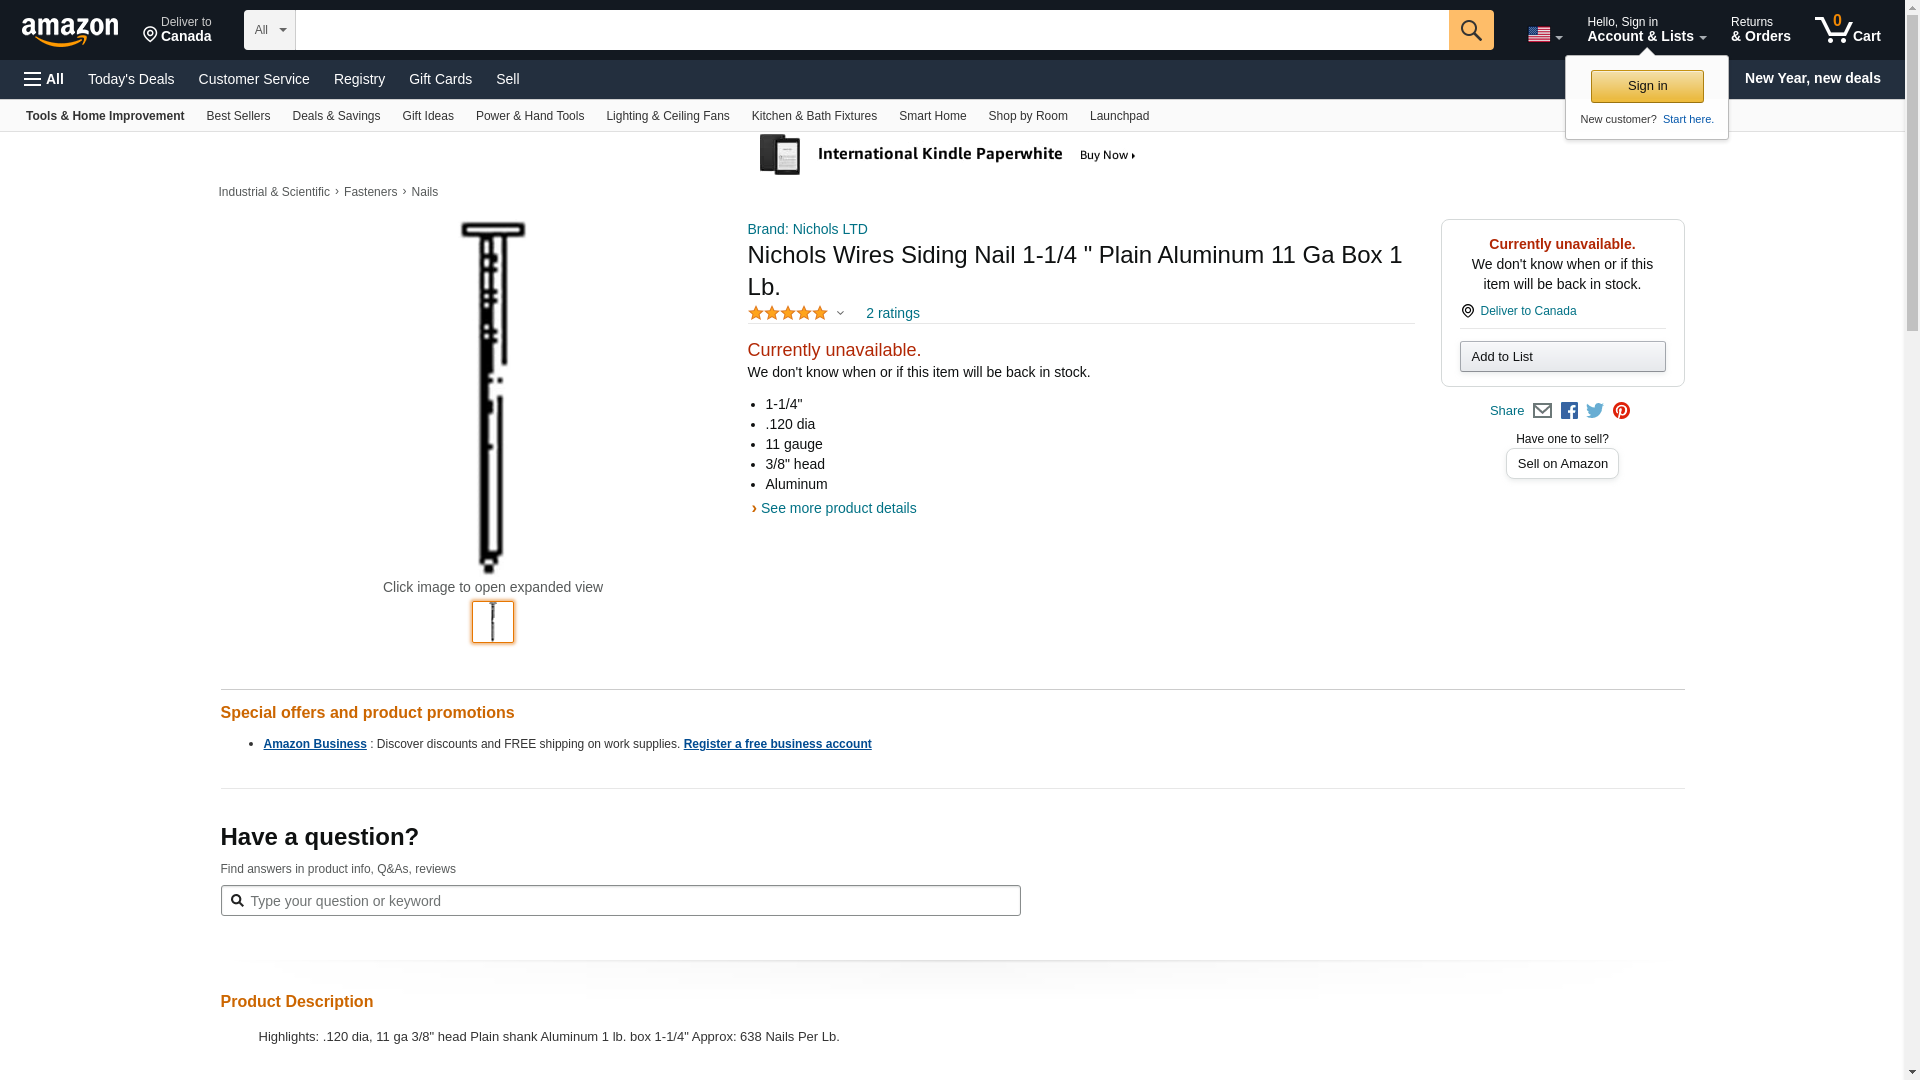Share product on Pinterest icon
Screen dimensions: 1920x1080
[x=1621, y=411]
